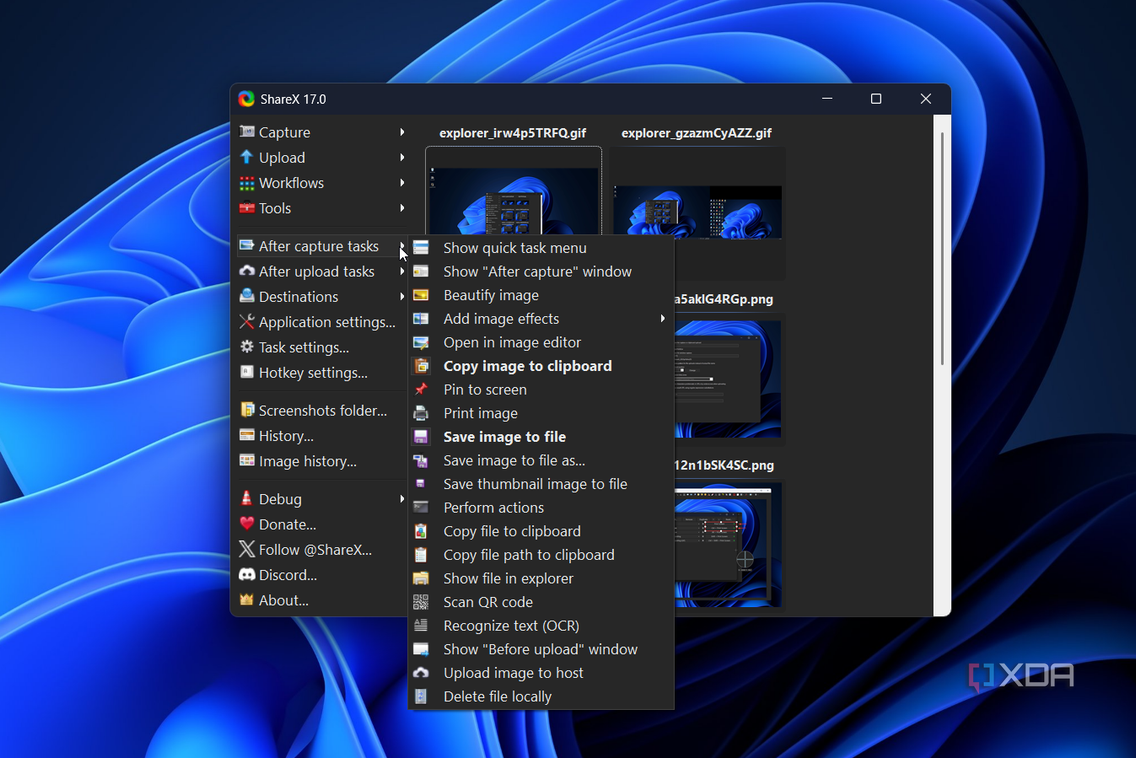Click the After upload tasks cloud icon
Screen dimensions: 1136x758
pos(247,271)
